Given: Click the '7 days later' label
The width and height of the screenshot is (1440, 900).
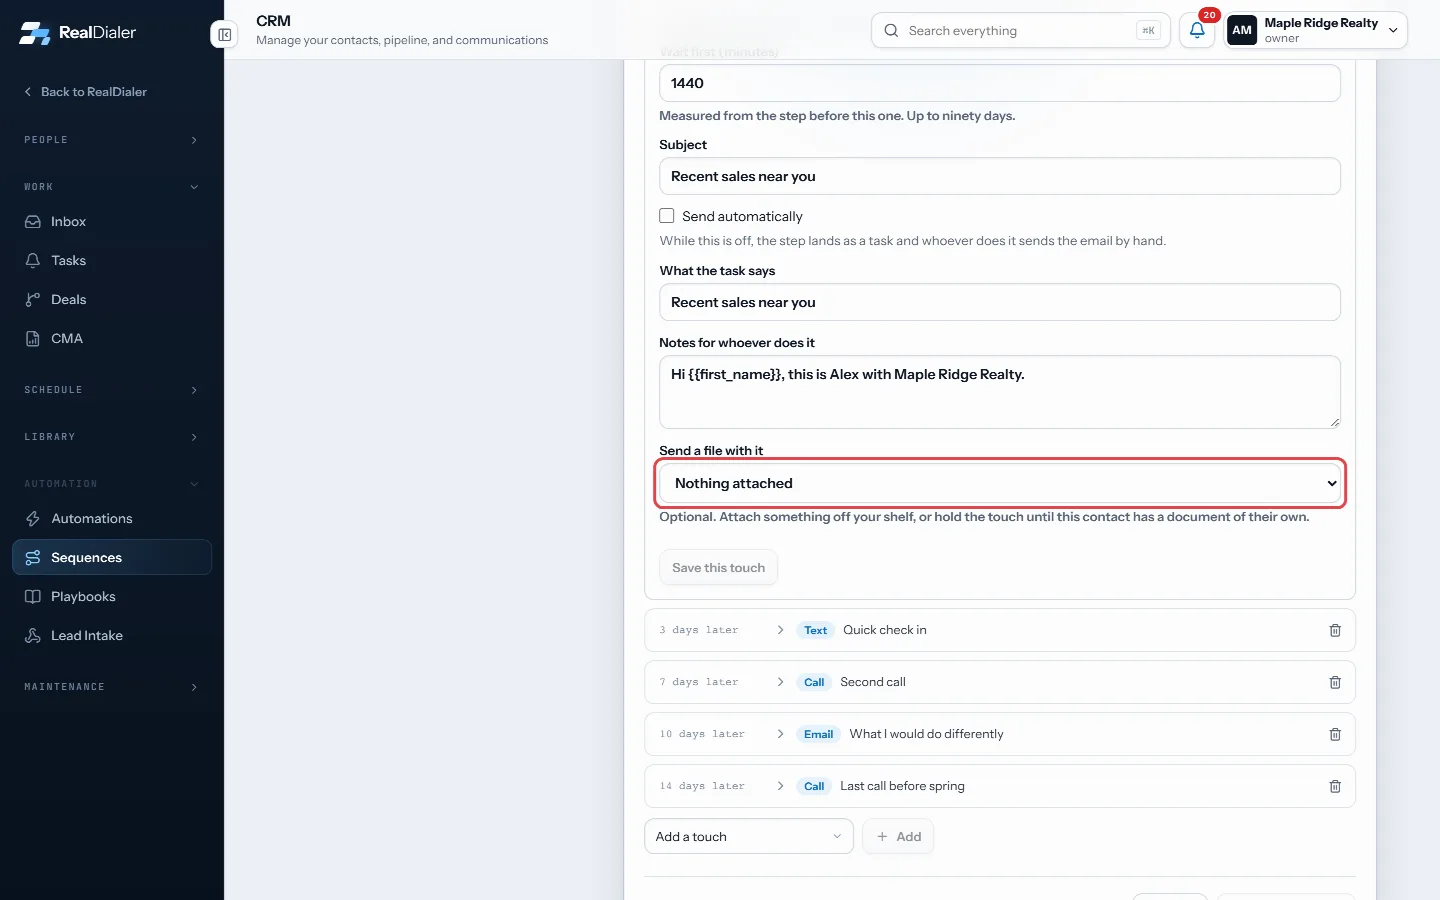Looking at the screenshot, I should (x=699, y=683).
